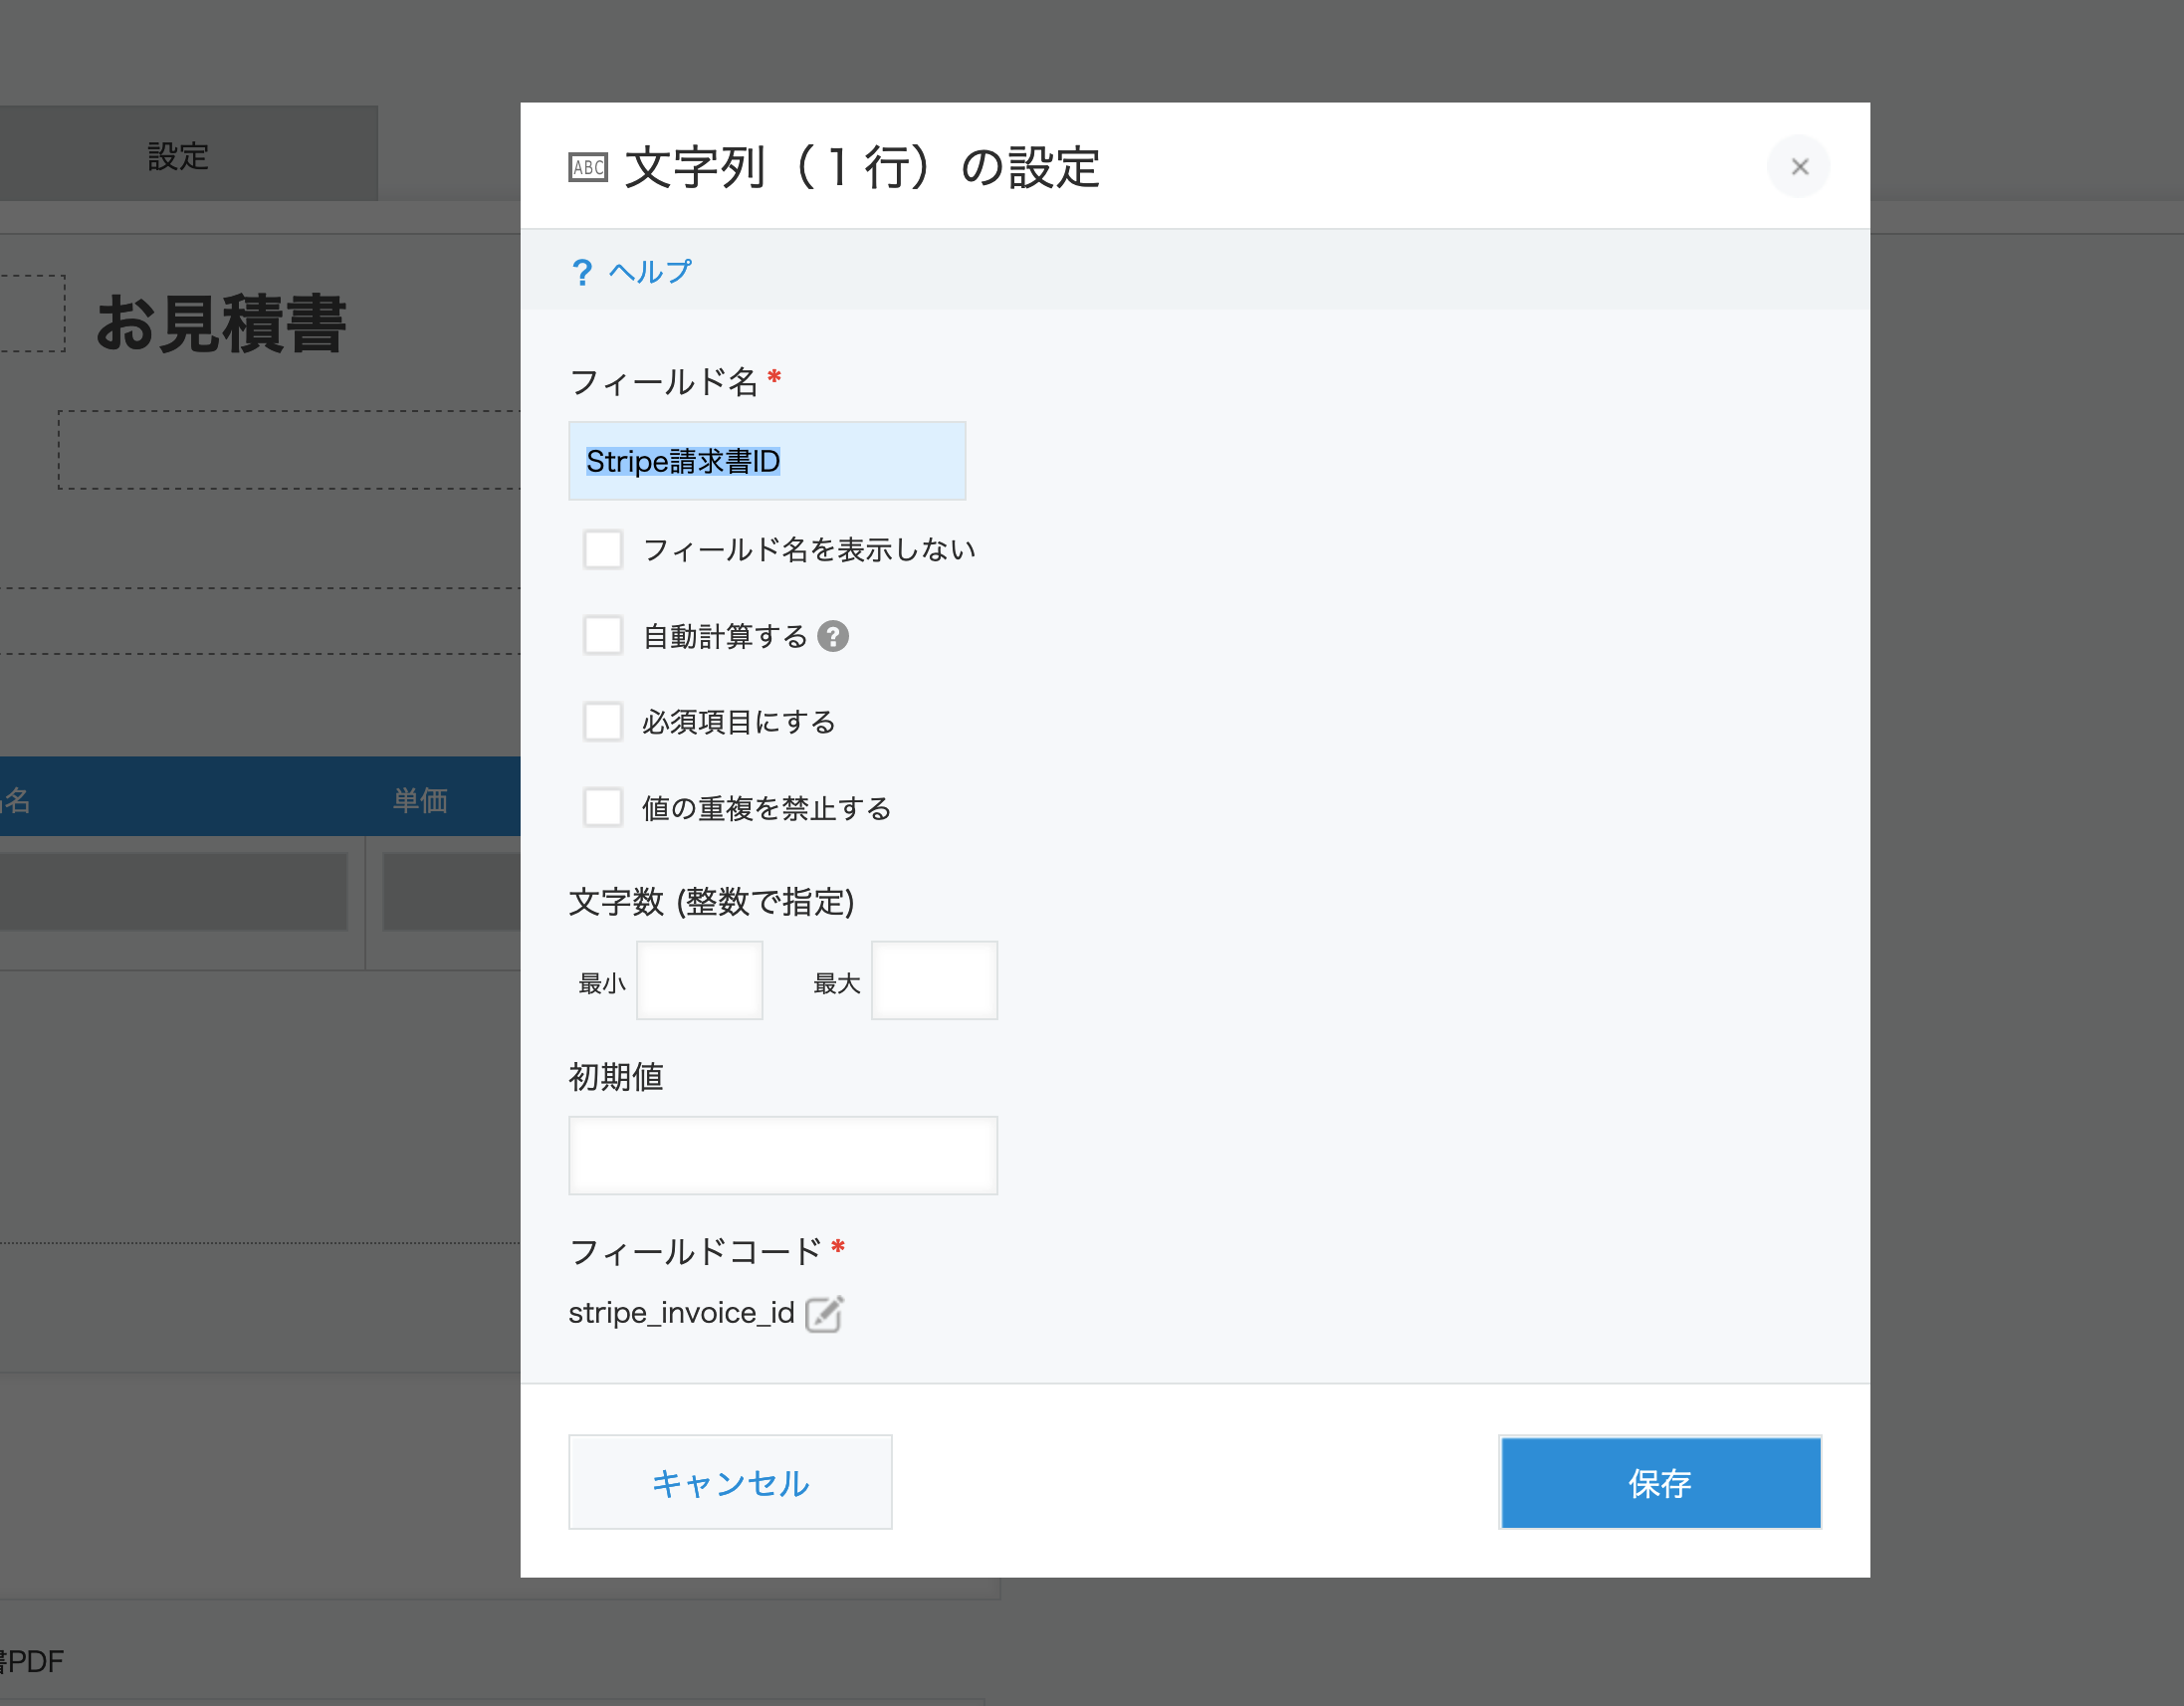Screen dimensions: 2184x1706
Task: Mark the field as 必須項目にする
Action: click(603, 721)
